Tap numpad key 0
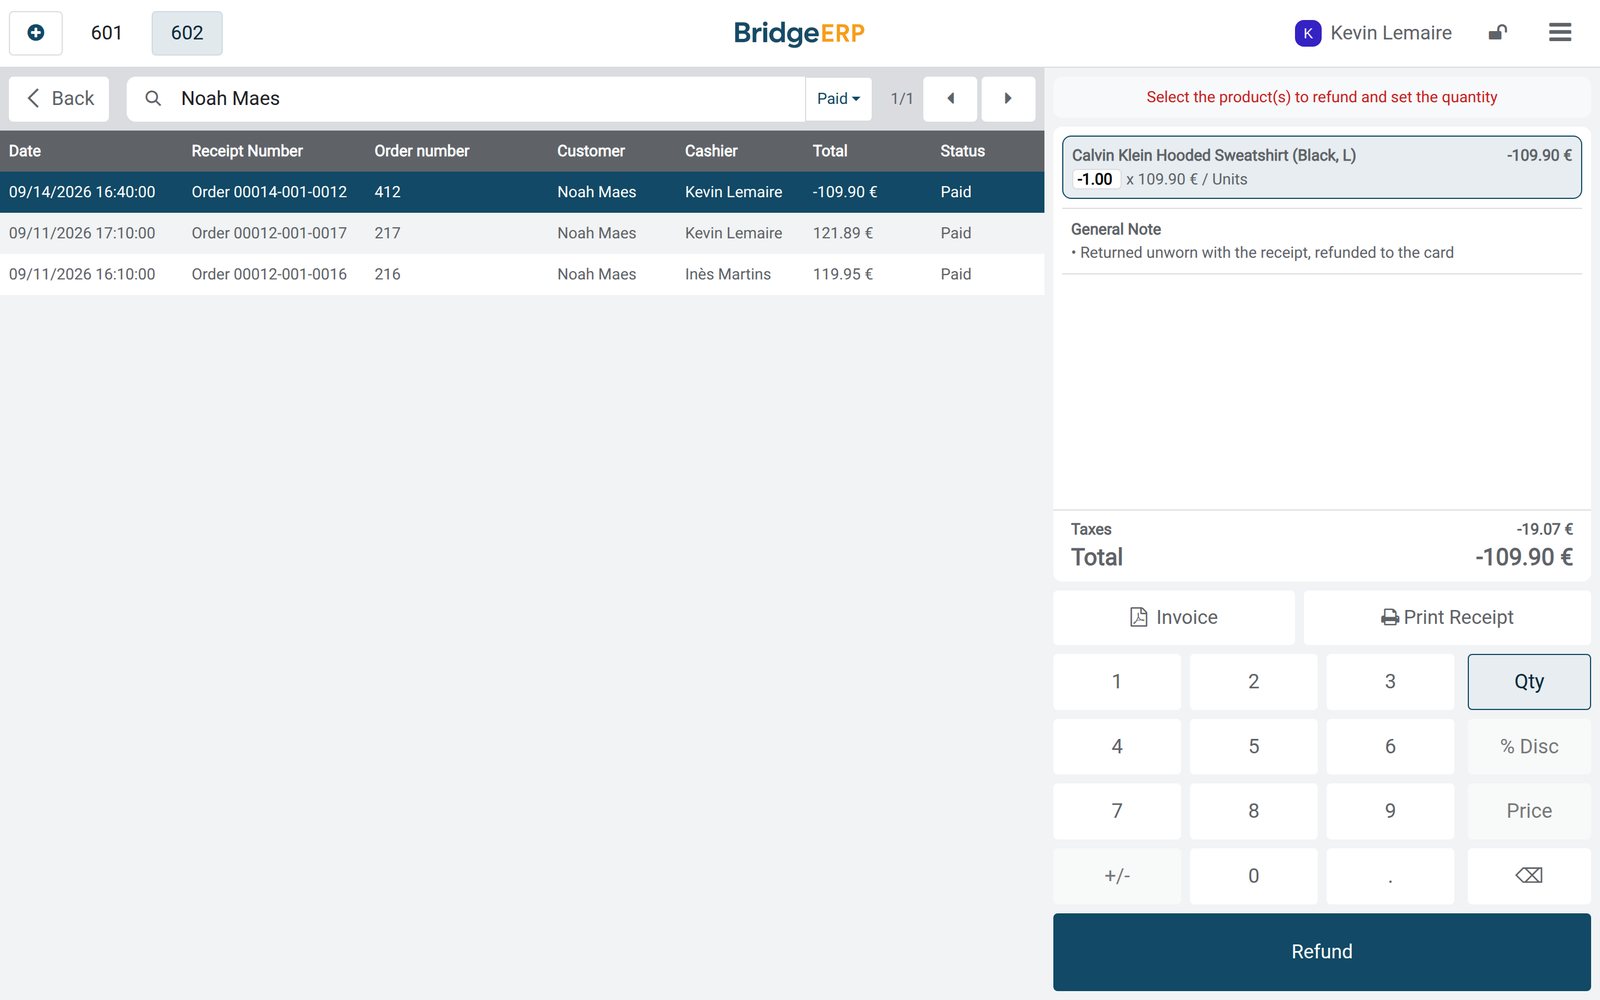This screenshot has height=1000, width=1600. point(1253,876)
